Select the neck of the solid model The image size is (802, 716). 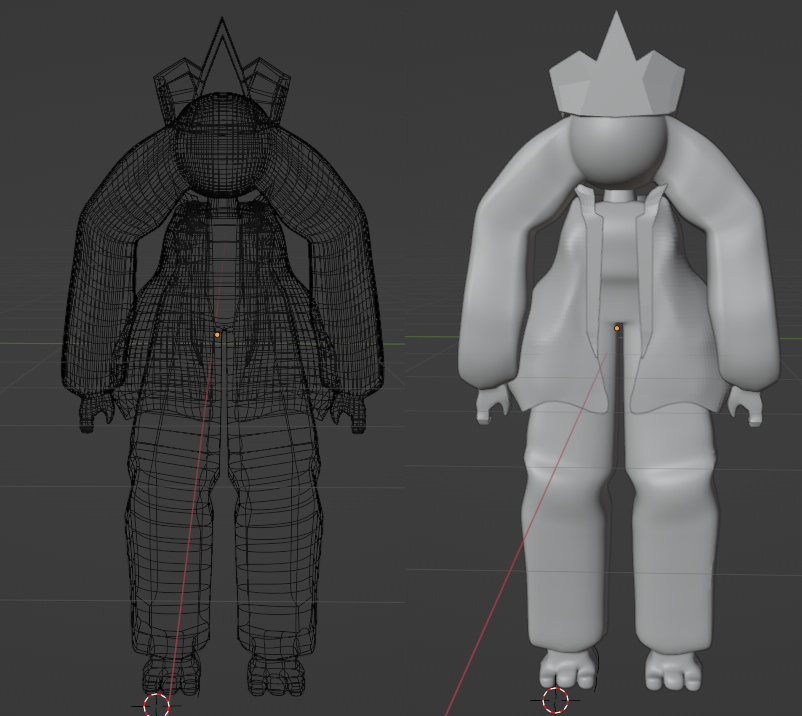[619, 196]
